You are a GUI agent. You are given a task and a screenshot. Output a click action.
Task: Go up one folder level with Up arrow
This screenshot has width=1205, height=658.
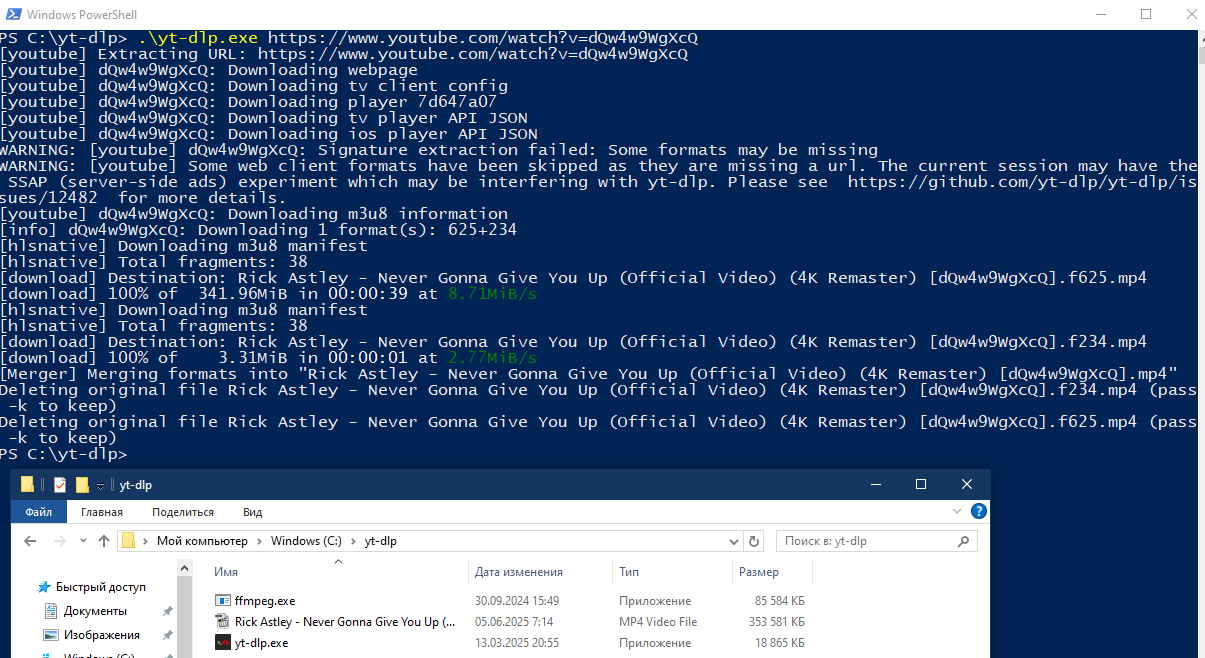coord(104,541)
